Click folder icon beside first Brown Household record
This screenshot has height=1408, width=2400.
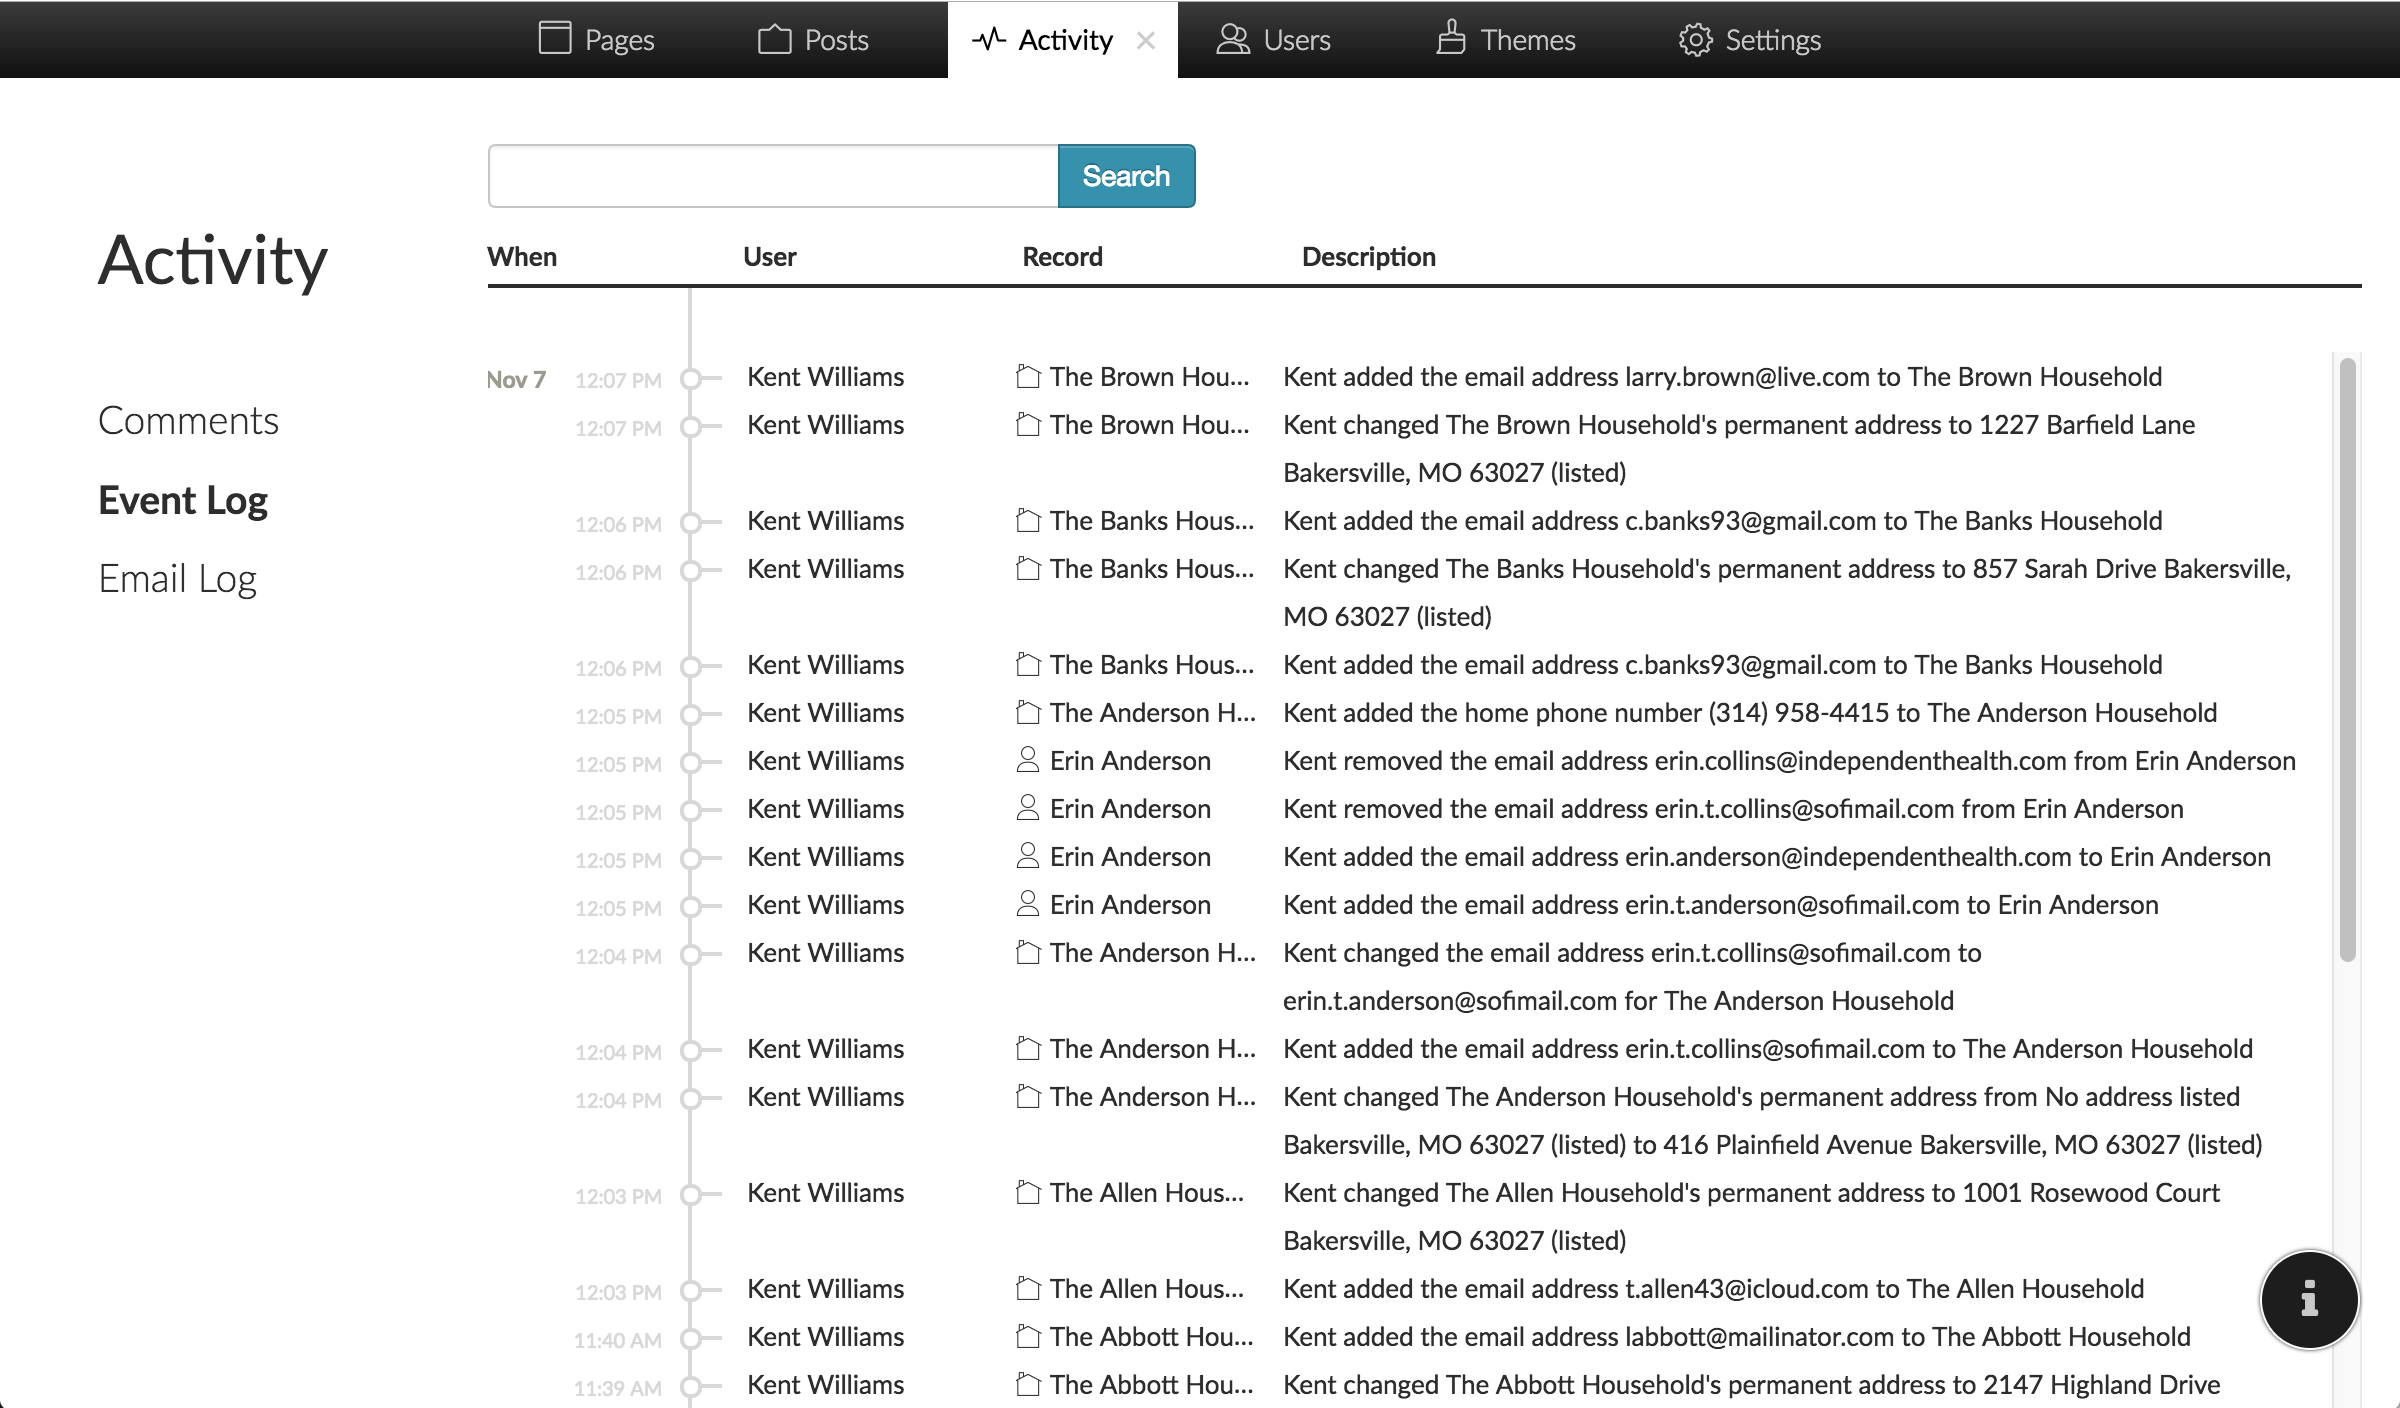(x=1027, y=377)
